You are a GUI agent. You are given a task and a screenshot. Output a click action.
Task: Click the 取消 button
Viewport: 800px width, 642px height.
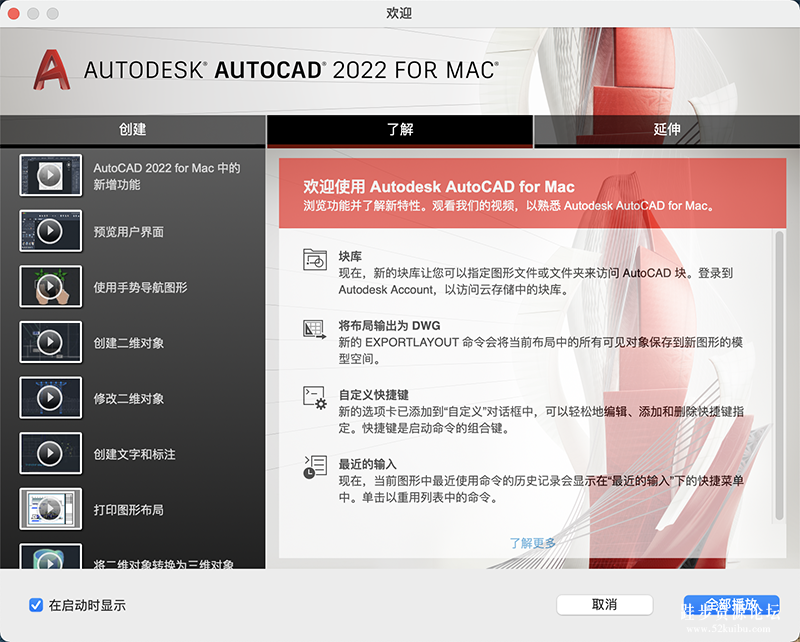click(605, 605)
